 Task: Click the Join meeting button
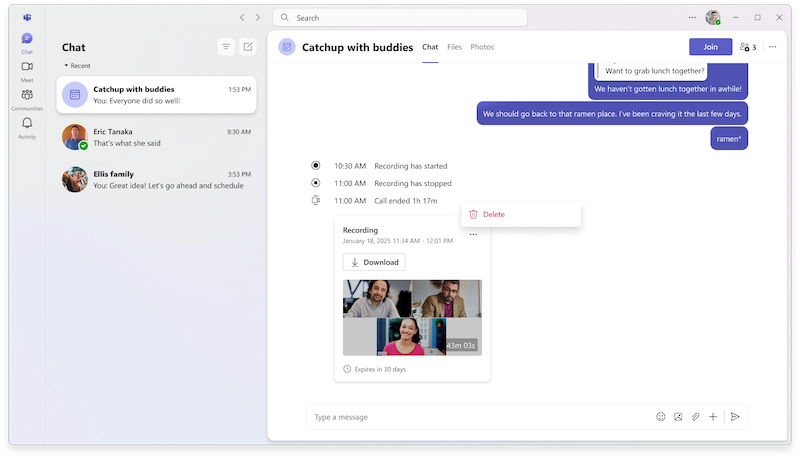coord(710,47)
